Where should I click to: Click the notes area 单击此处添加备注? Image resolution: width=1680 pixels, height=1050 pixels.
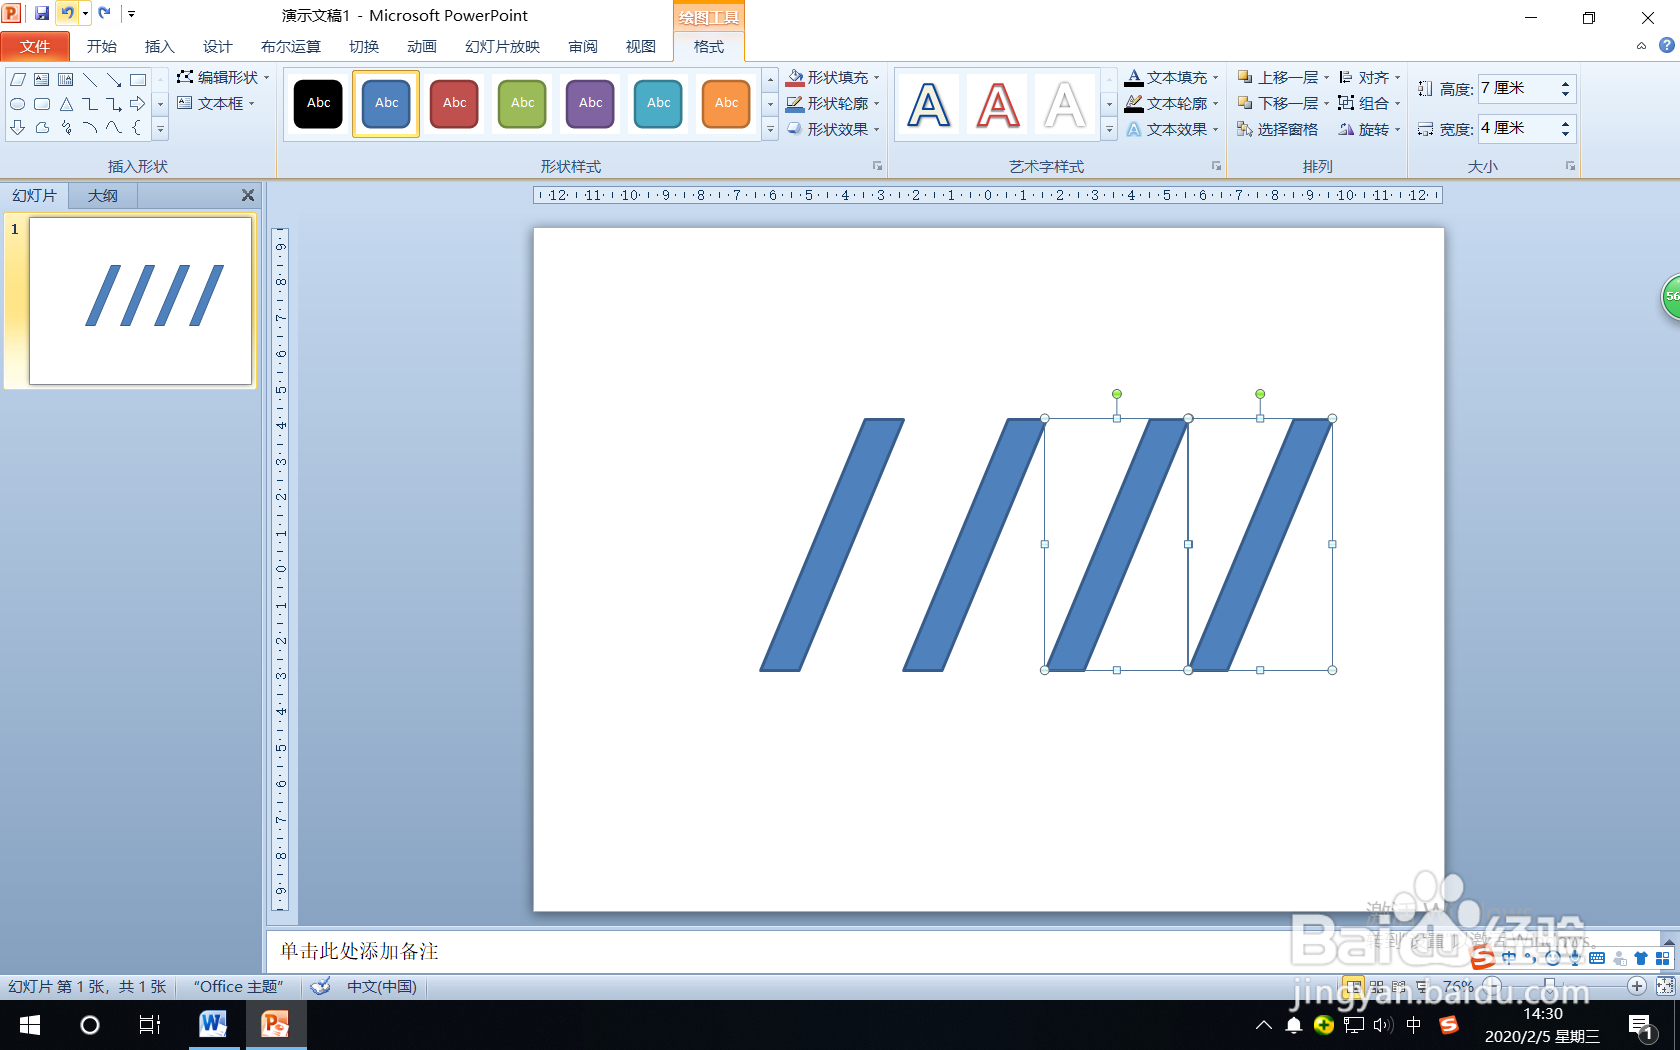(359, 951)
